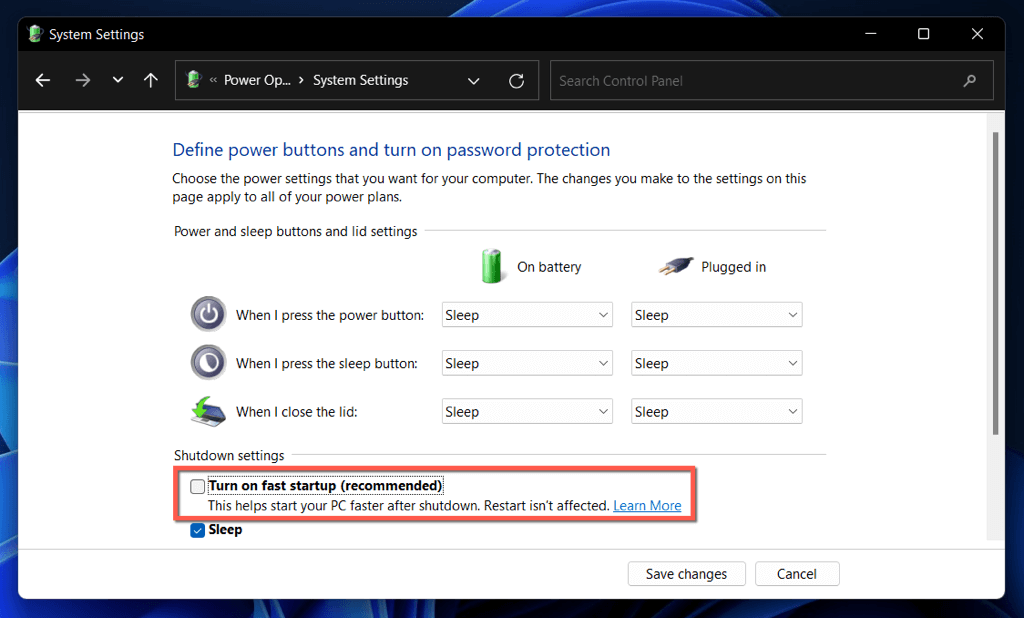
Task: Open sleep button Plugged in dropdown
Action: point(716,363)
